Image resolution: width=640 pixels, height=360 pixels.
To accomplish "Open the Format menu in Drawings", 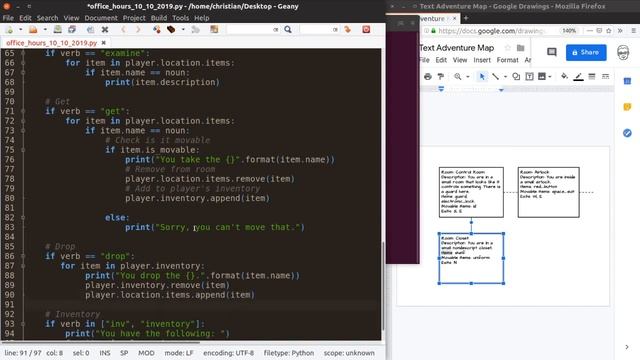I will [x=507, y=60].
